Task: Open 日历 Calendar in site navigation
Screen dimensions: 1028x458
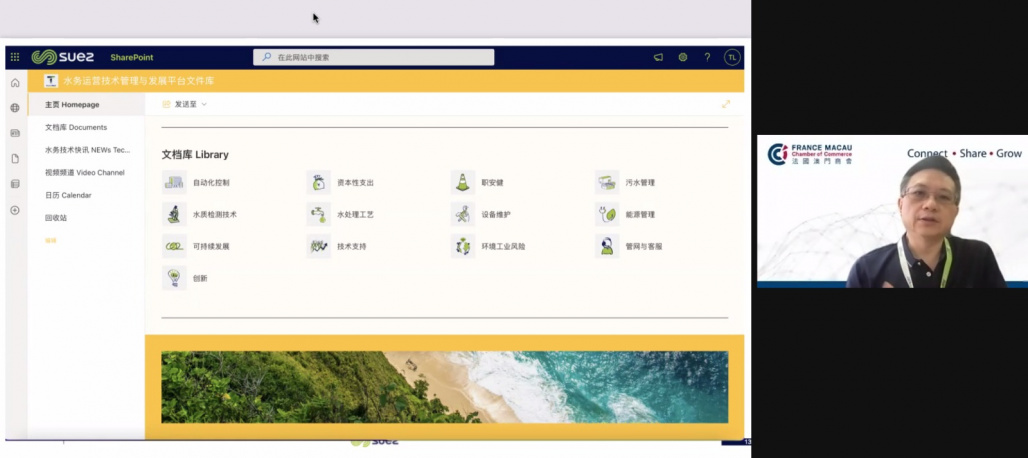Action: pyautogui.click(x=68, y=195)
